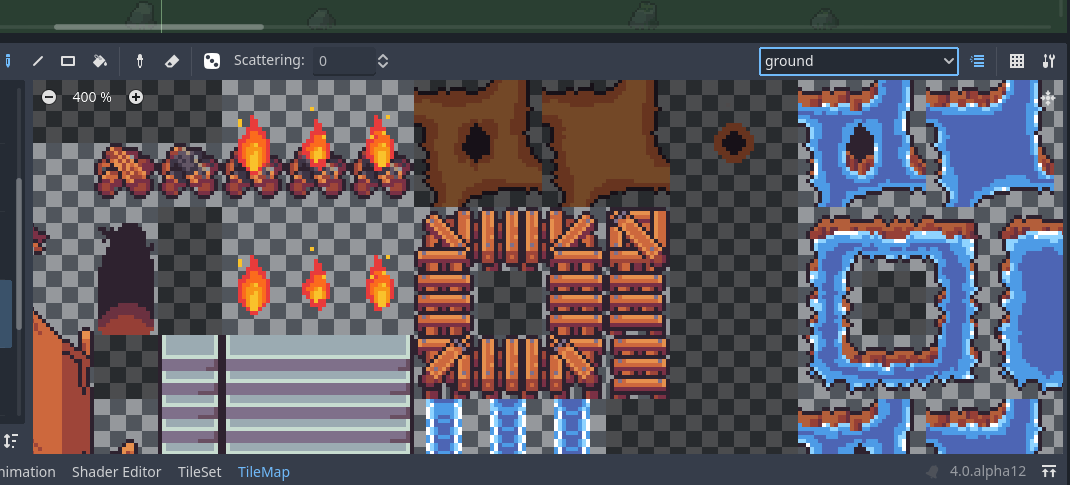Viewport: 1070px width, 485px height.
Task: Select the Paint pencil tool
Action: [7, 61]
